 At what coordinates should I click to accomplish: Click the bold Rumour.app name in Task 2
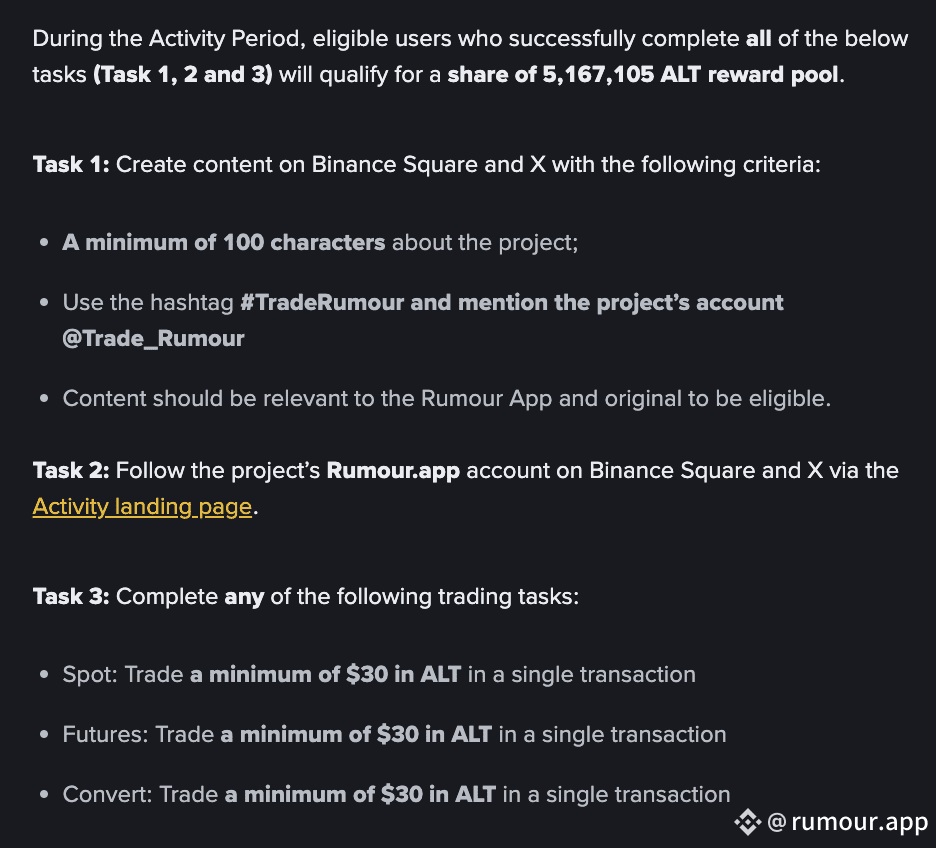393,471
